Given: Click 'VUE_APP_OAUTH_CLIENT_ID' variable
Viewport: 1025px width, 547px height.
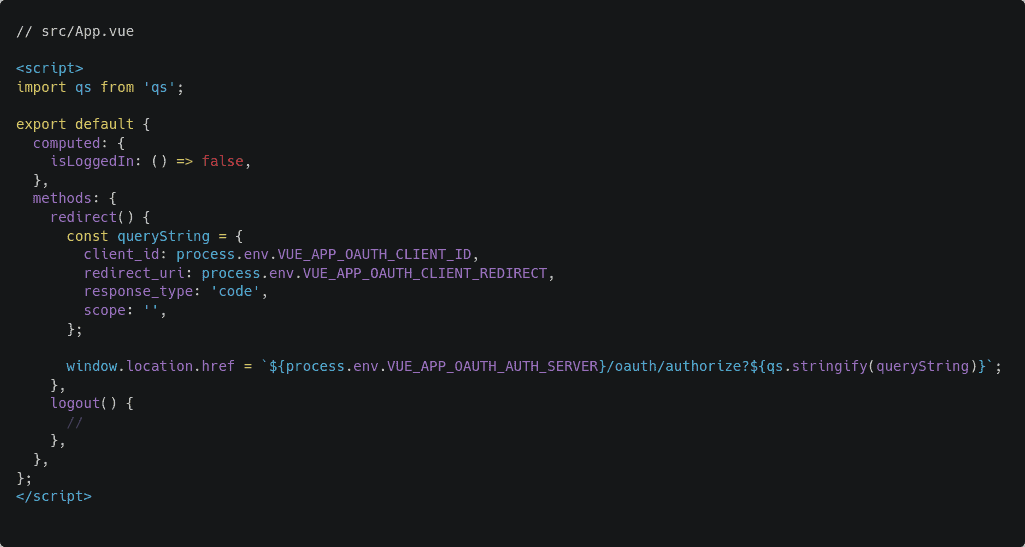Looking at the screenshot, I should pos(375,254).
